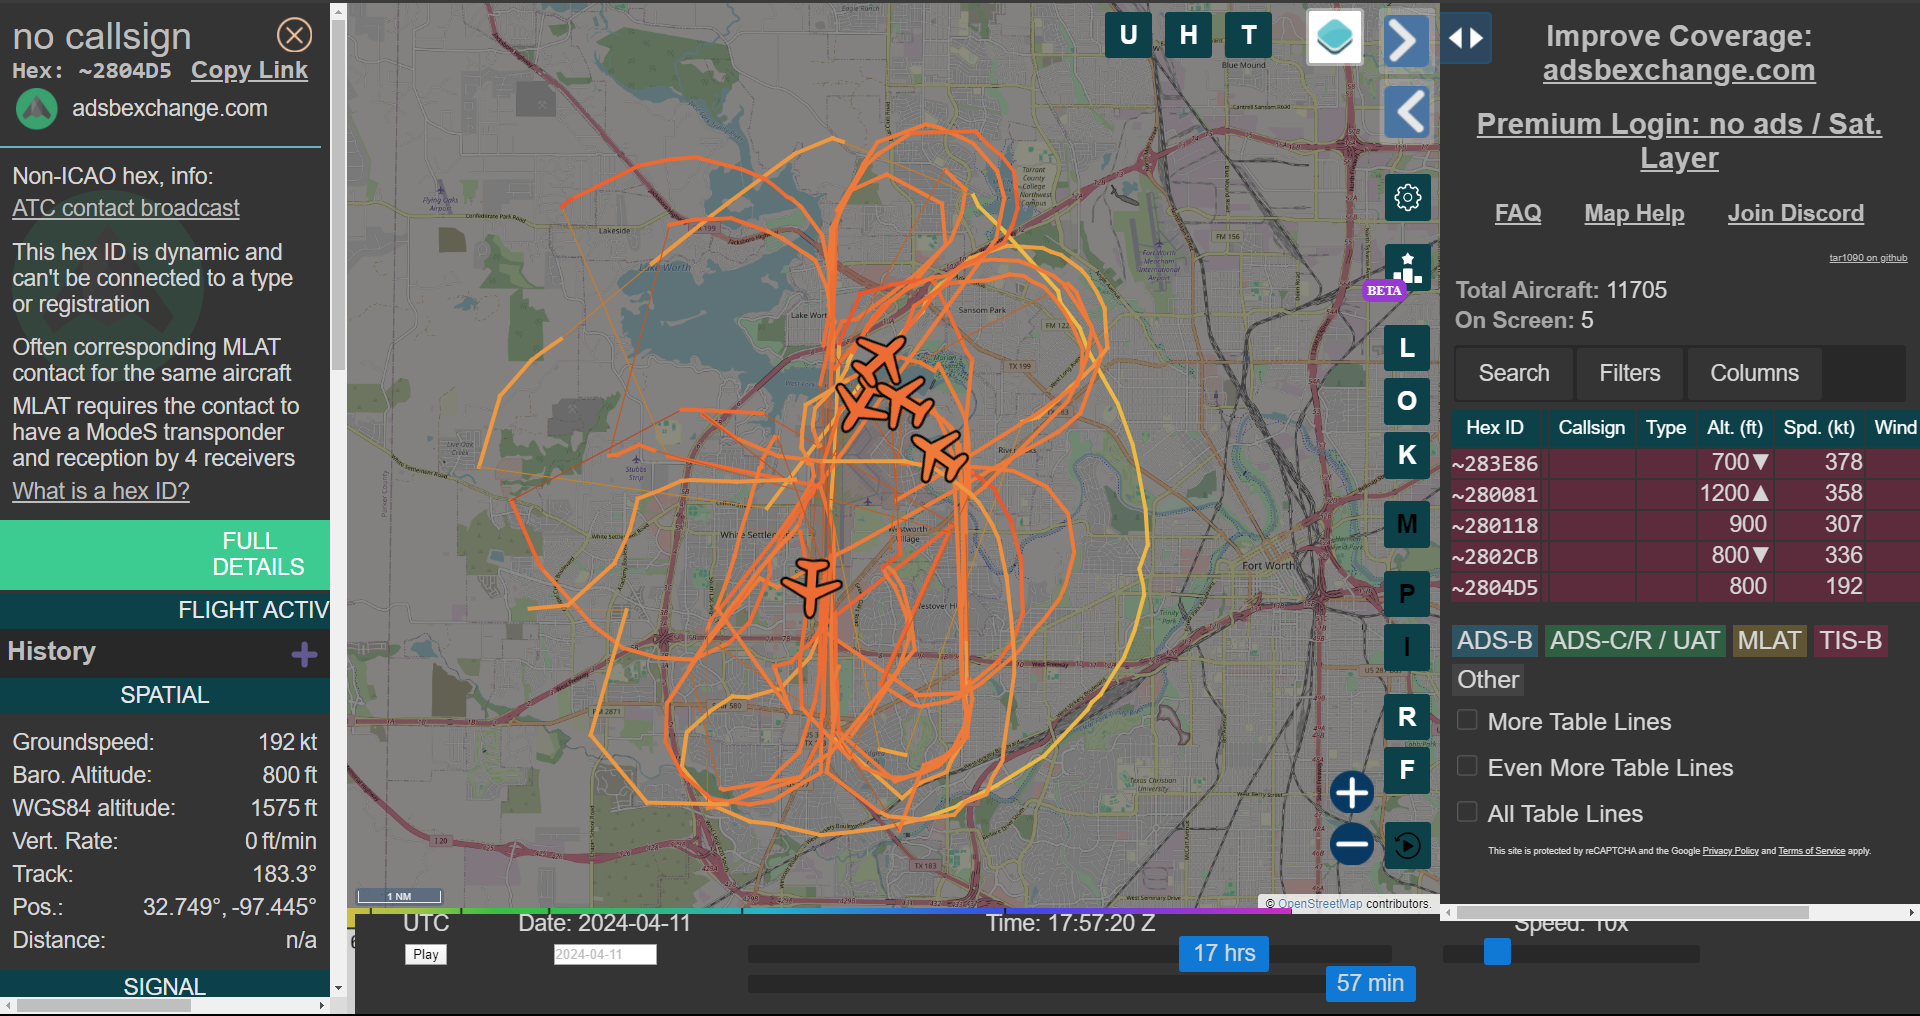The width and height of the screenshot is (1920, 1016).
Task: Toggle the K map button
Action: [x=1407, y=455]
